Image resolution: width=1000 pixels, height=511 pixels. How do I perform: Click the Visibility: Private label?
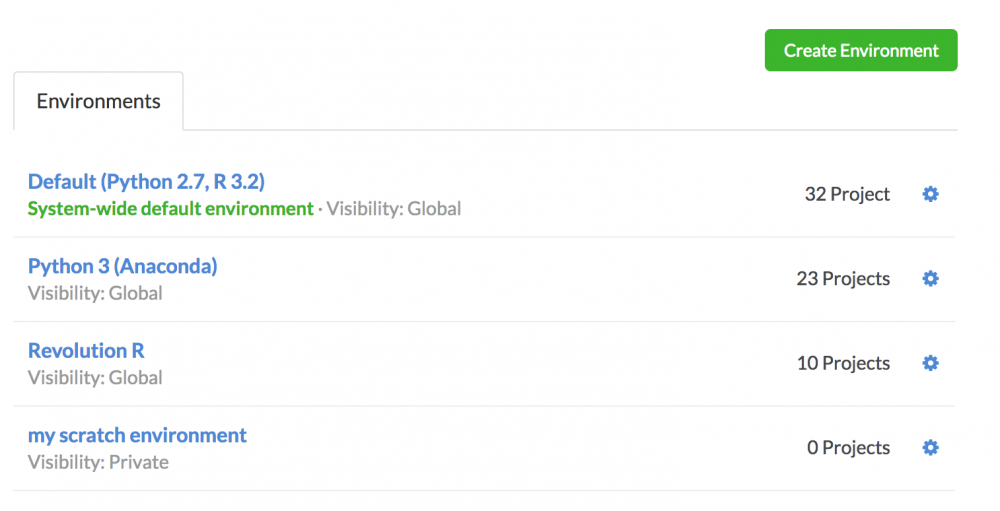pos(98,462)
